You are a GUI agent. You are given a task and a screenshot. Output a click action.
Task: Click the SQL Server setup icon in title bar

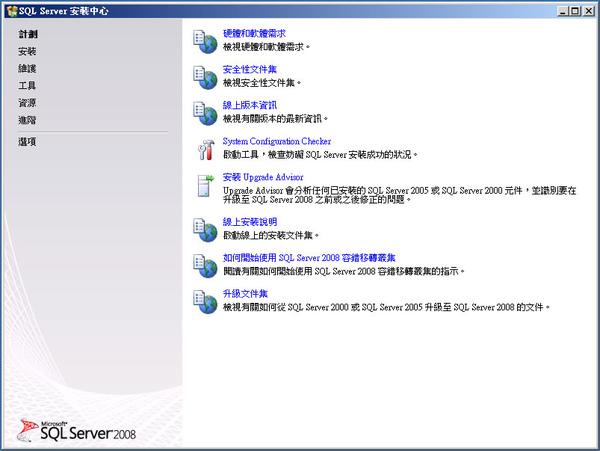[x=12, y=11]
